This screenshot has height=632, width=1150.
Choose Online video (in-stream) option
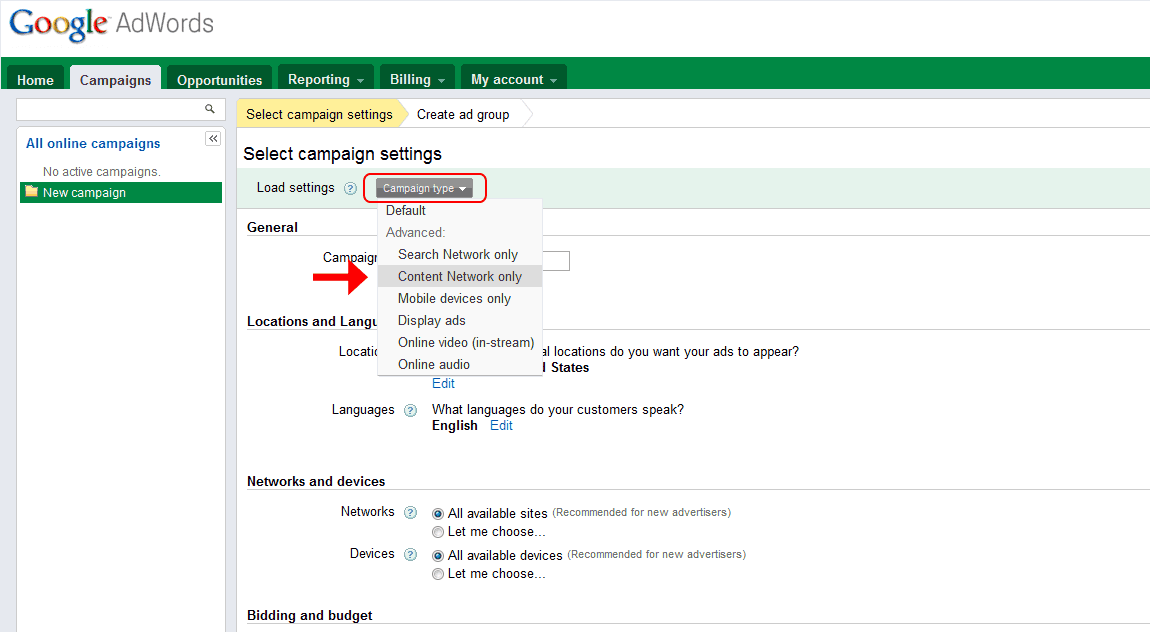point(460,342)
